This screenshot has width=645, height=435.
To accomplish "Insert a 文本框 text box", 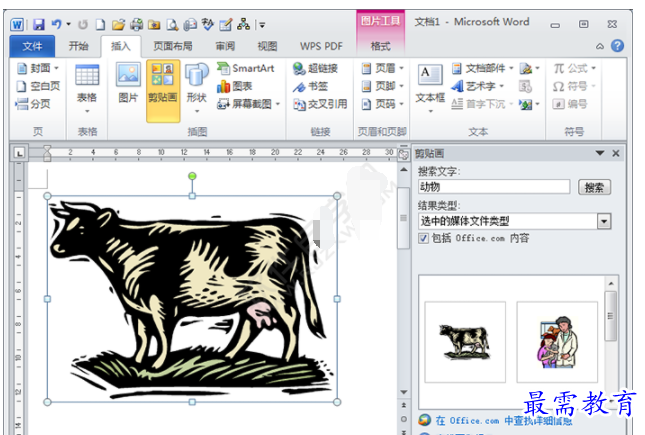I will [x=430, y=88].
